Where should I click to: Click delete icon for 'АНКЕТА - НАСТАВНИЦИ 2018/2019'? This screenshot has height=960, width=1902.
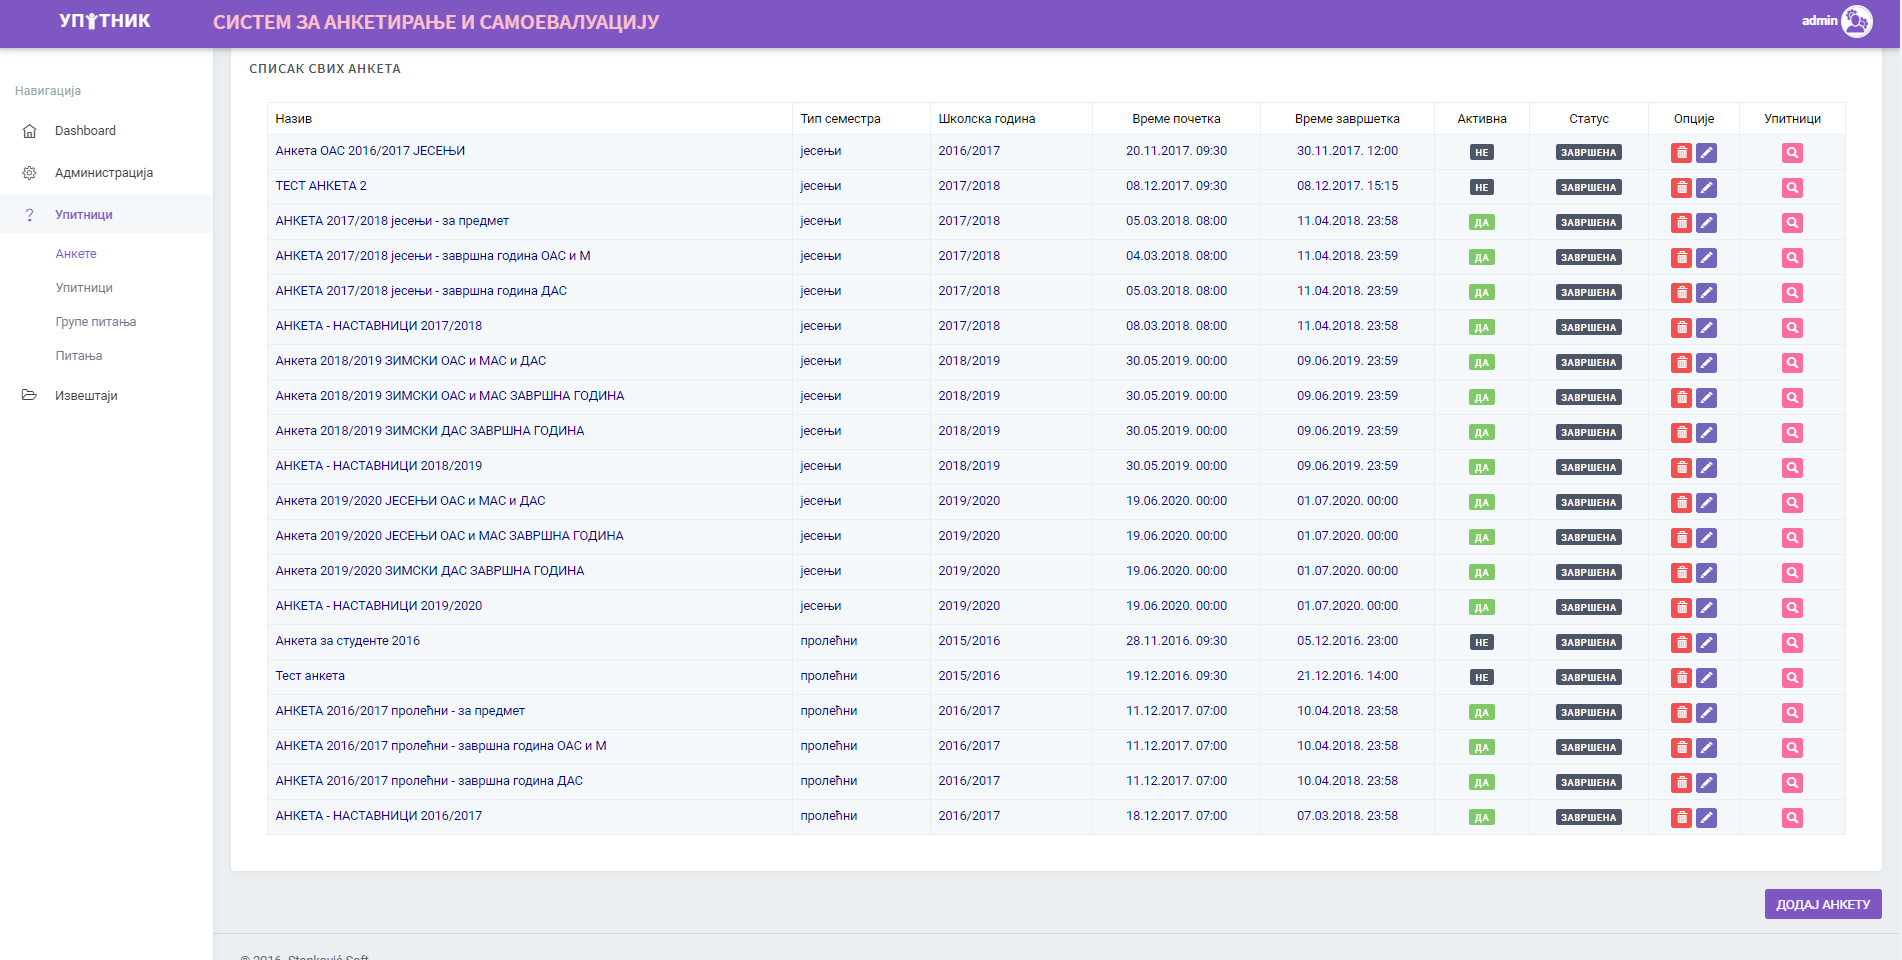tap(1681, 468)
